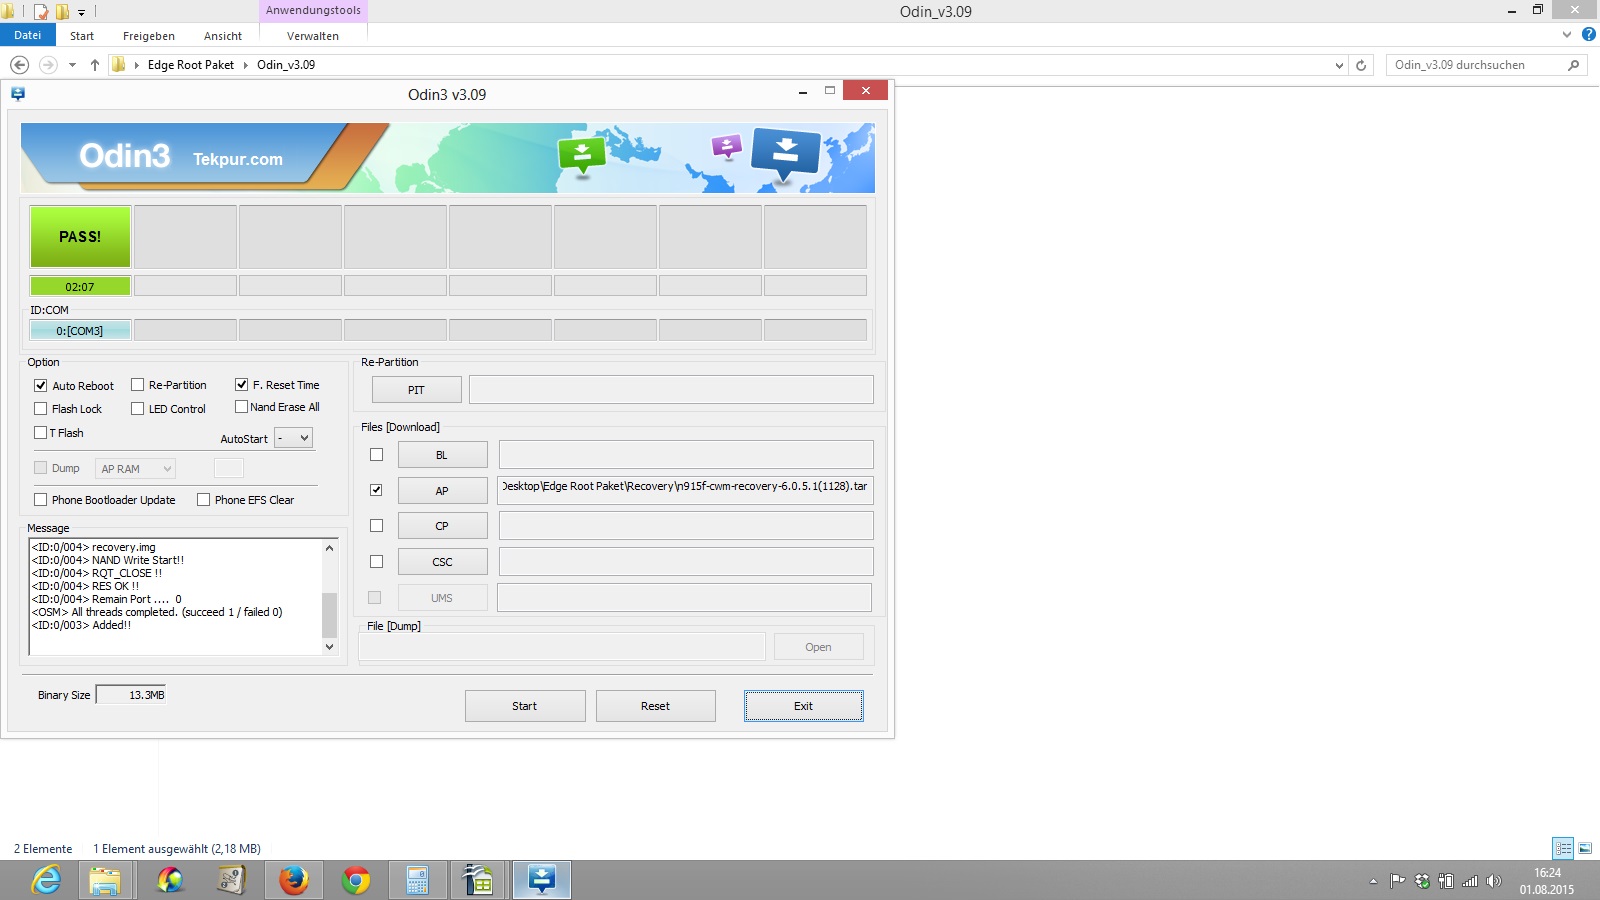Open File Explorer from the taskbar
This screenshot has width=1600, height=900.
click(x=105, y=880)
